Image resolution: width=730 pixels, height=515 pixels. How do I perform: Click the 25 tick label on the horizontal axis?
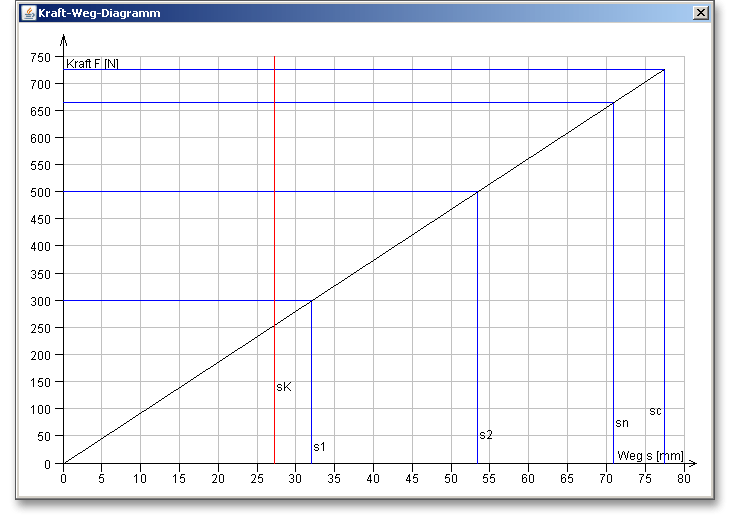(x=257, y=480)
